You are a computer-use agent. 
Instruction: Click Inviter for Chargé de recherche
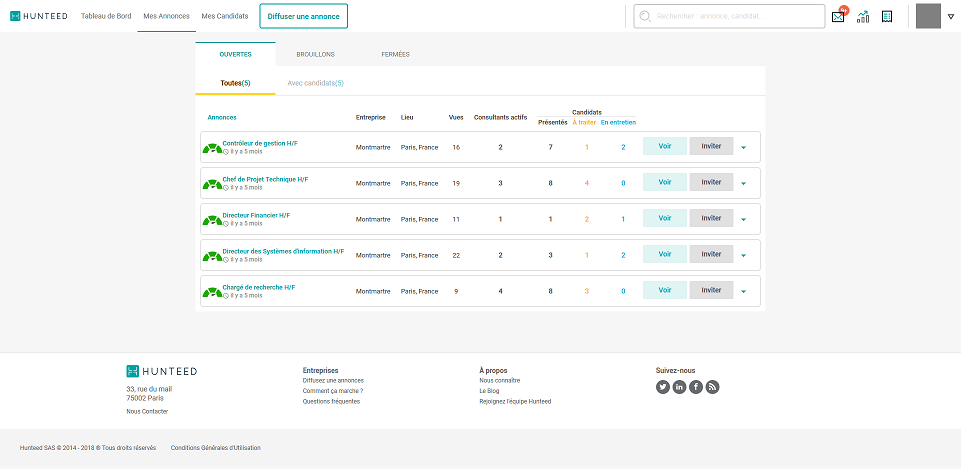[712, 290]
